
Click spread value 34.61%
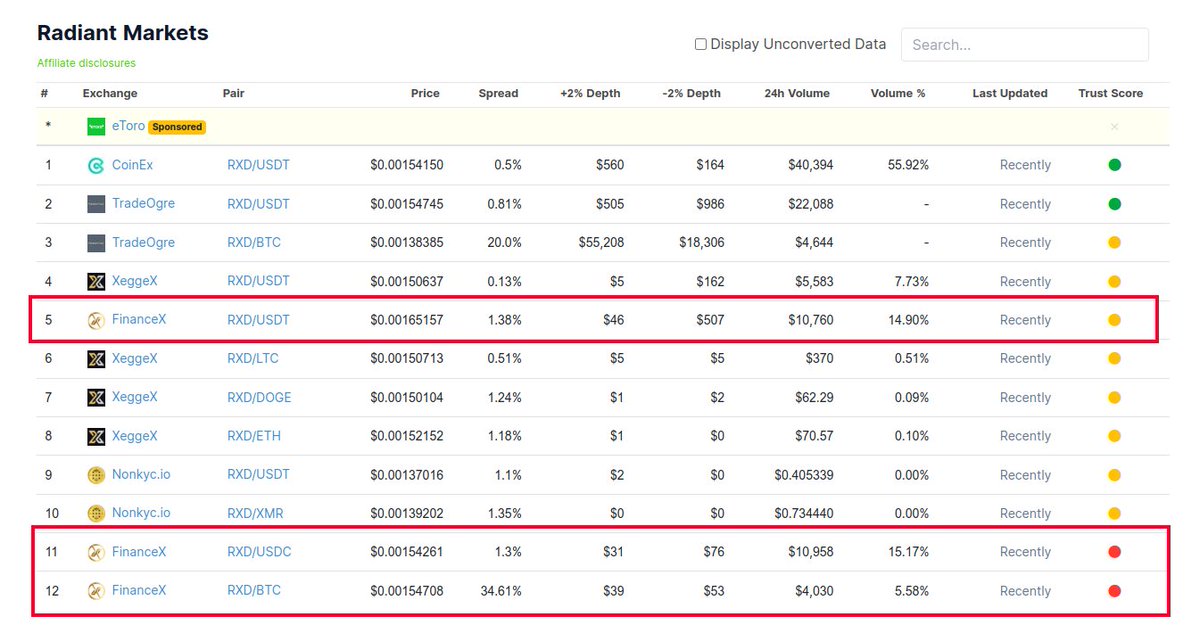(x=501, y=591)
